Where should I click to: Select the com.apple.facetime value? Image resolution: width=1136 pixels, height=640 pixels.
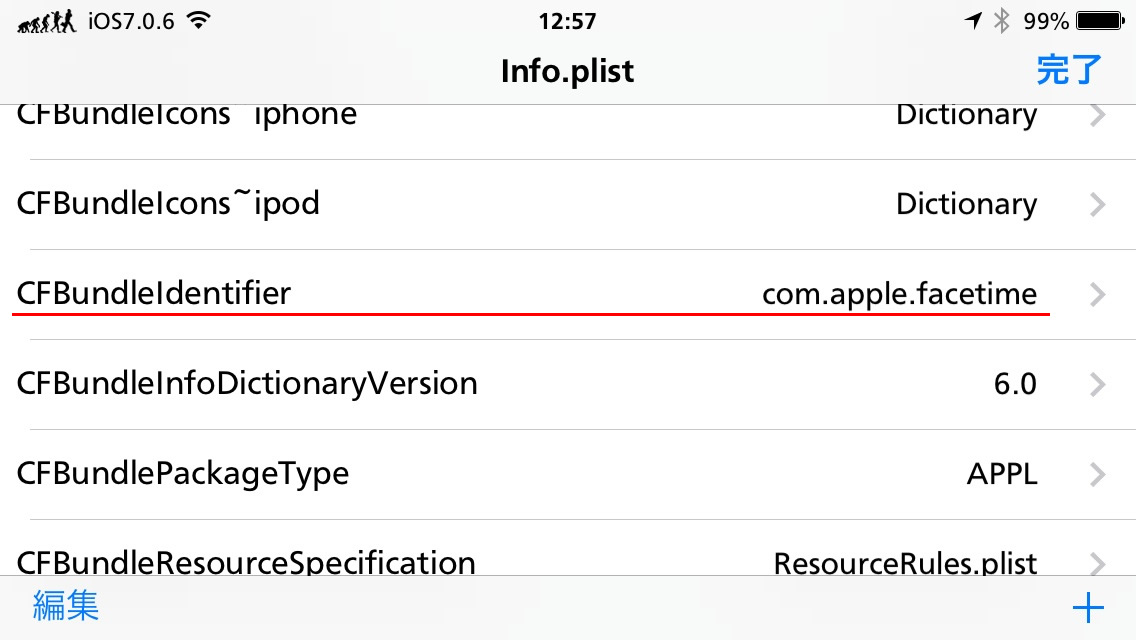pyautogui.click(x=899, y=295)
